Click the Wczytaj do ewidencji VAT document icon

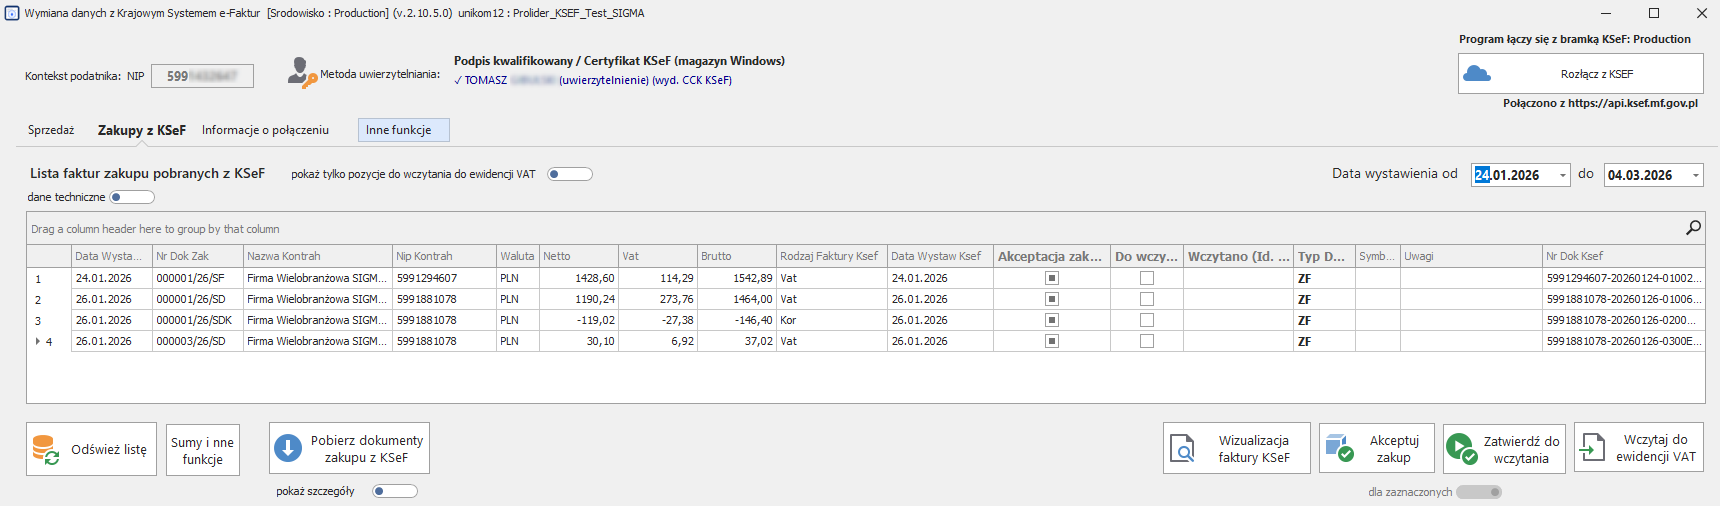coord(1593,448)
